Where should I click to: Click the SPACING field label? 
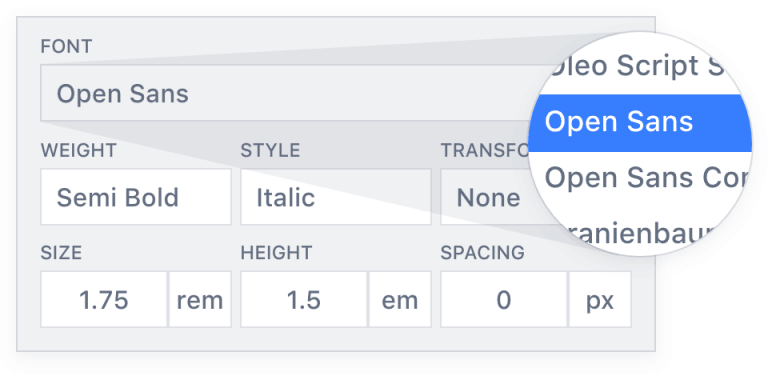(482, 253)
